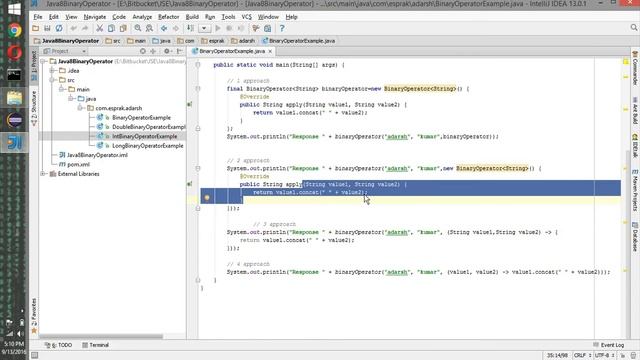Expand the External Libraries node
Image resolution: width=640 pixels, height=360 pixels.
pyautogui.click(x=43, y=174)
